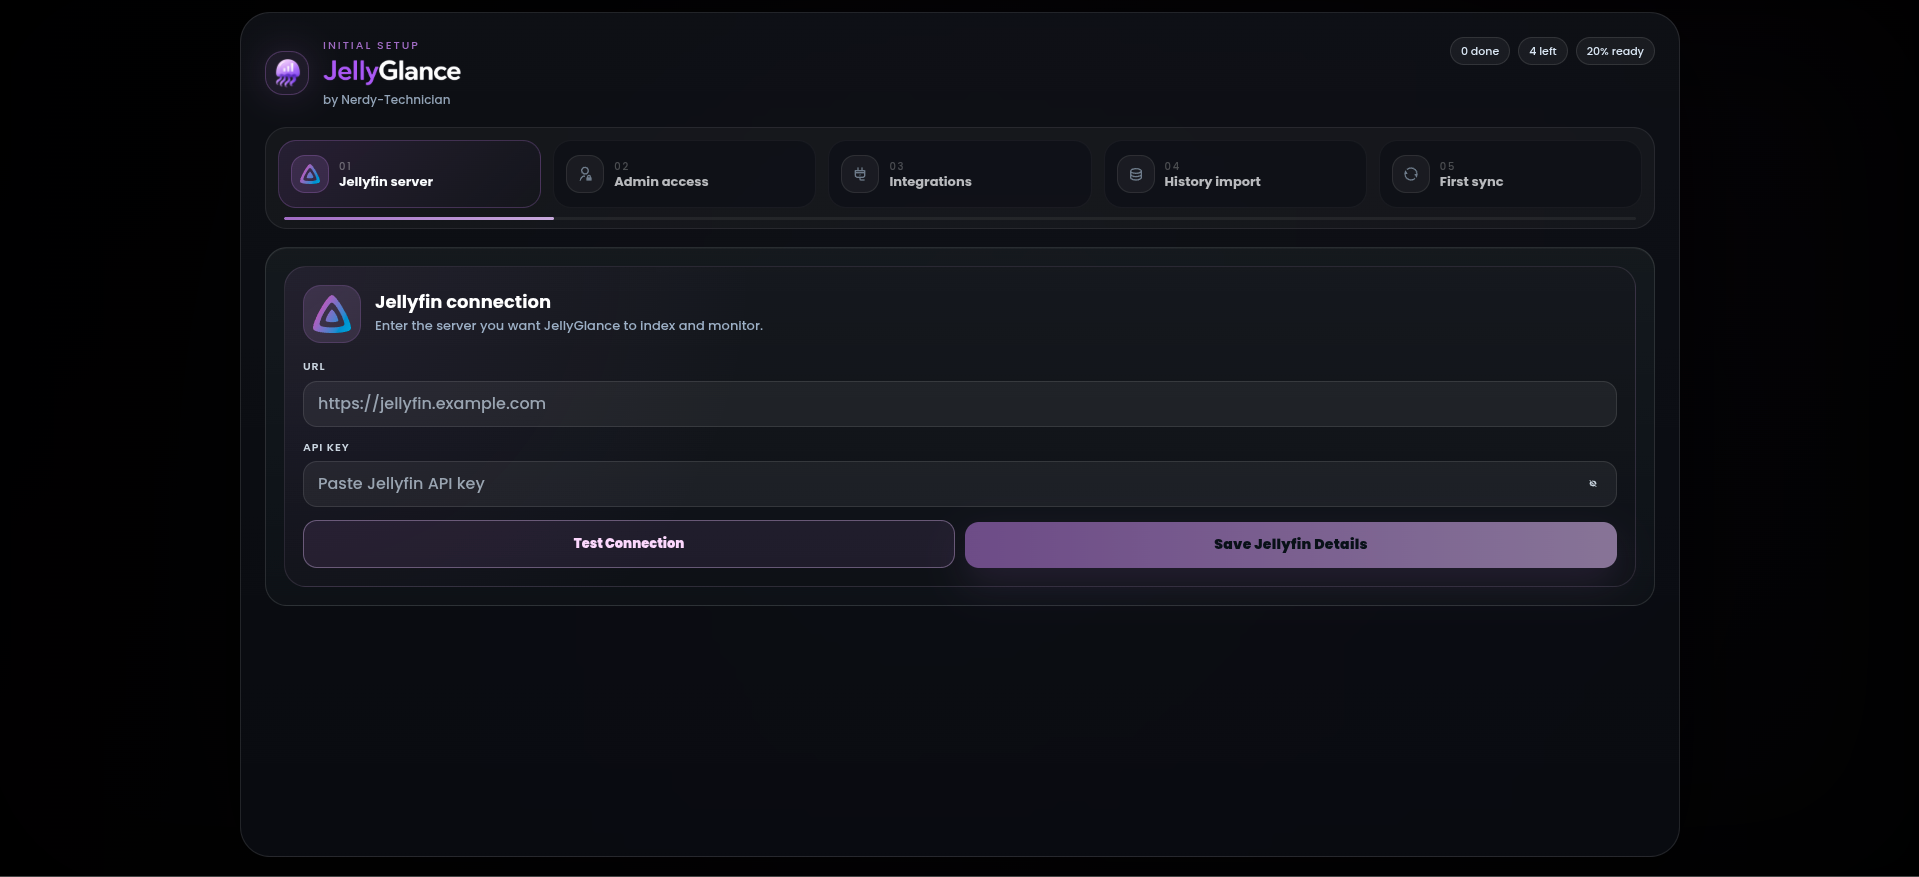The height and width of the screenshot is (877, 1919).
Task: Click Save Jellyfin Details button
Action: [x=1291, y=545]
